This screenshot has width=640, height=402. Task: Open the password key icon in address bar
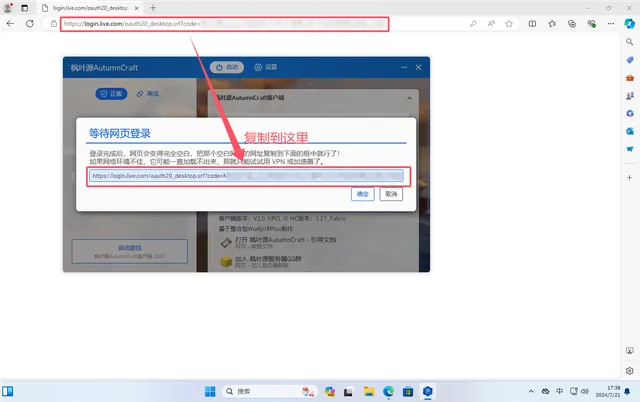(473, 24)
